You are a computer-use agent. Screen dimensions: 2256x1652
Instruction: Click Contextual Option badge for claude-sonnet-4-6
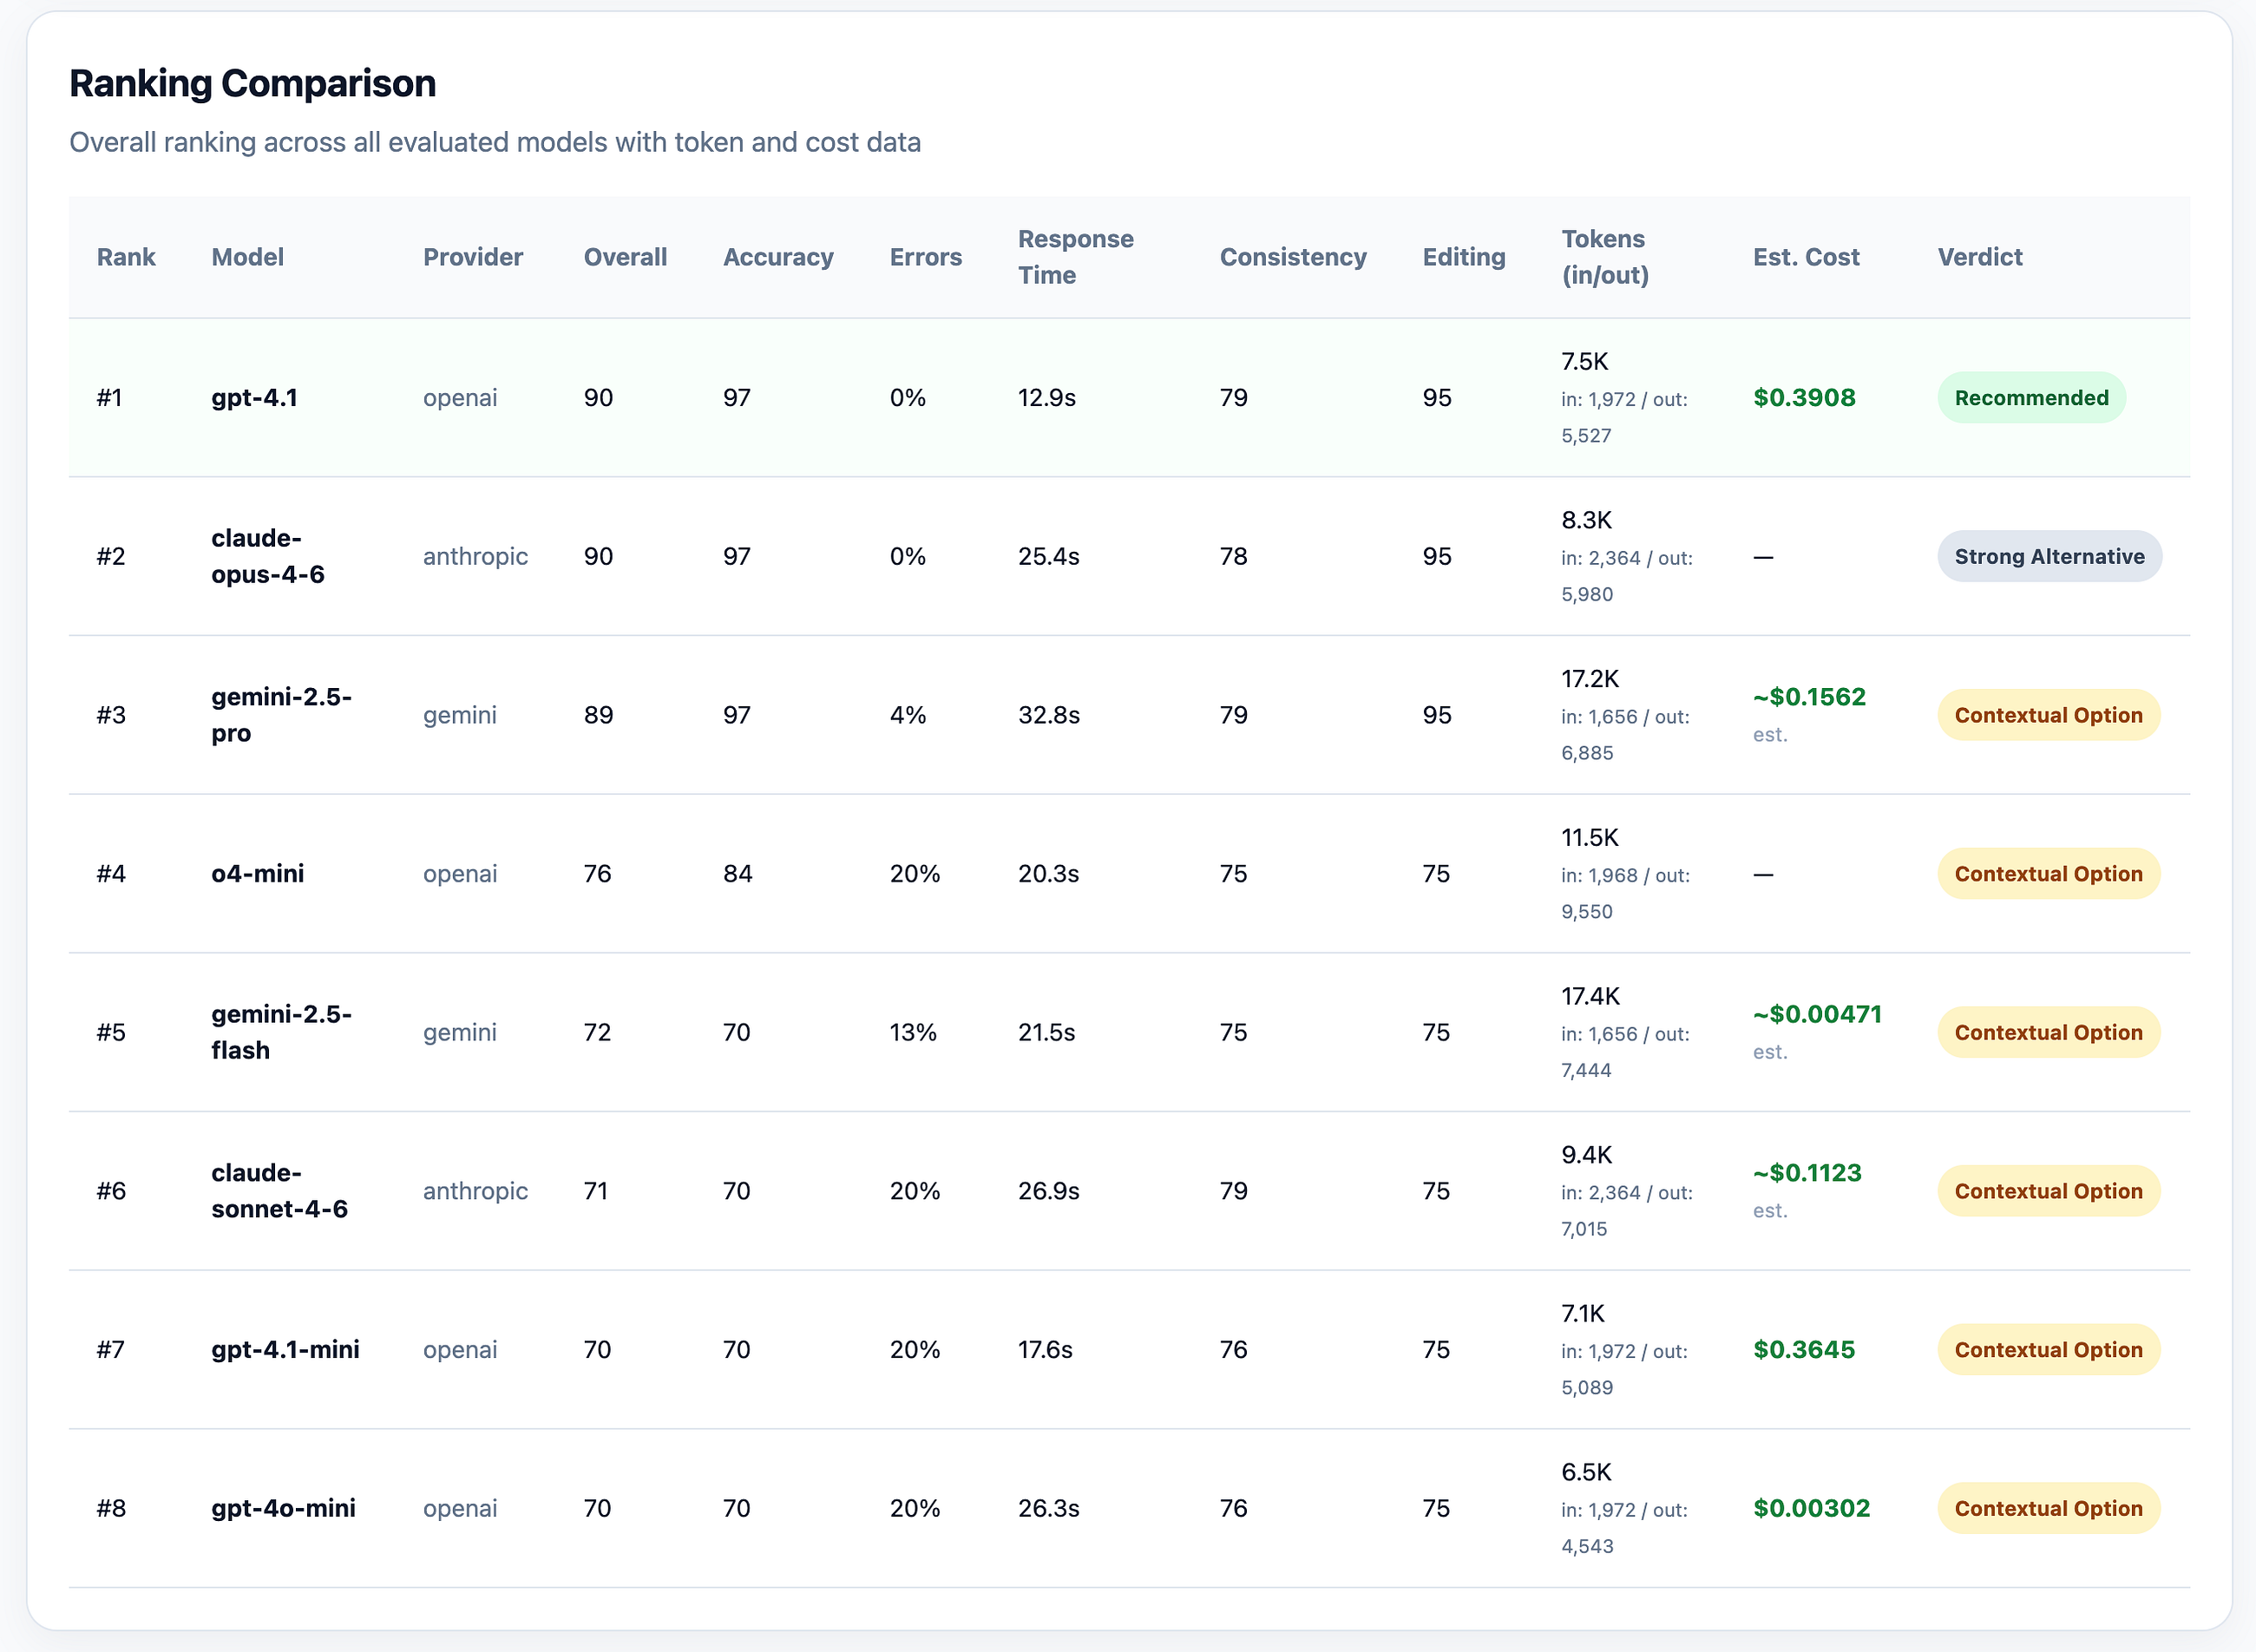coord(2049,1191)
